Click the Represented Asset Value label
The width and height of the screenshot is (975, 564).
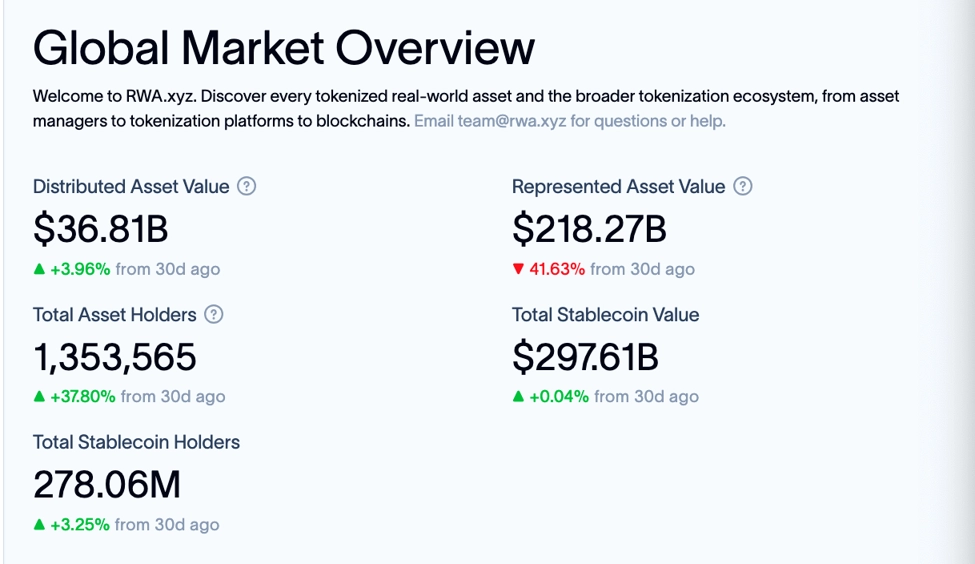pyautogui.click(x=618, y=187)
